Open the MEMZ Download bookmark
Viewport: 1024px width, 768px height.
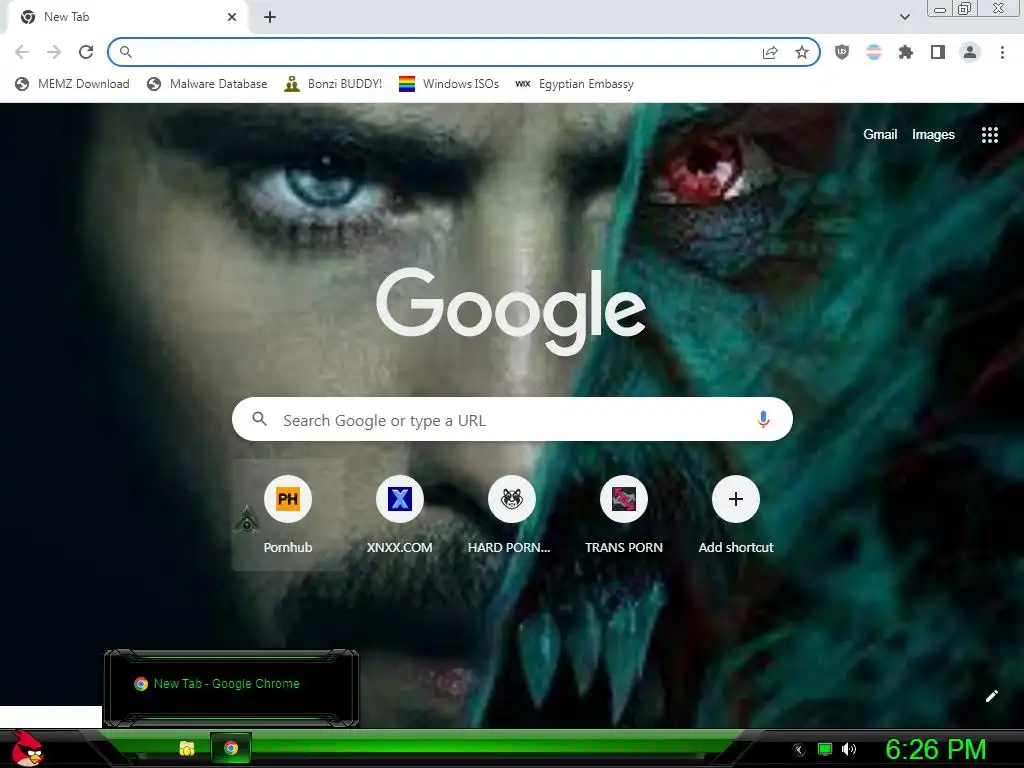pyautogui.click(x=72, y=84)
